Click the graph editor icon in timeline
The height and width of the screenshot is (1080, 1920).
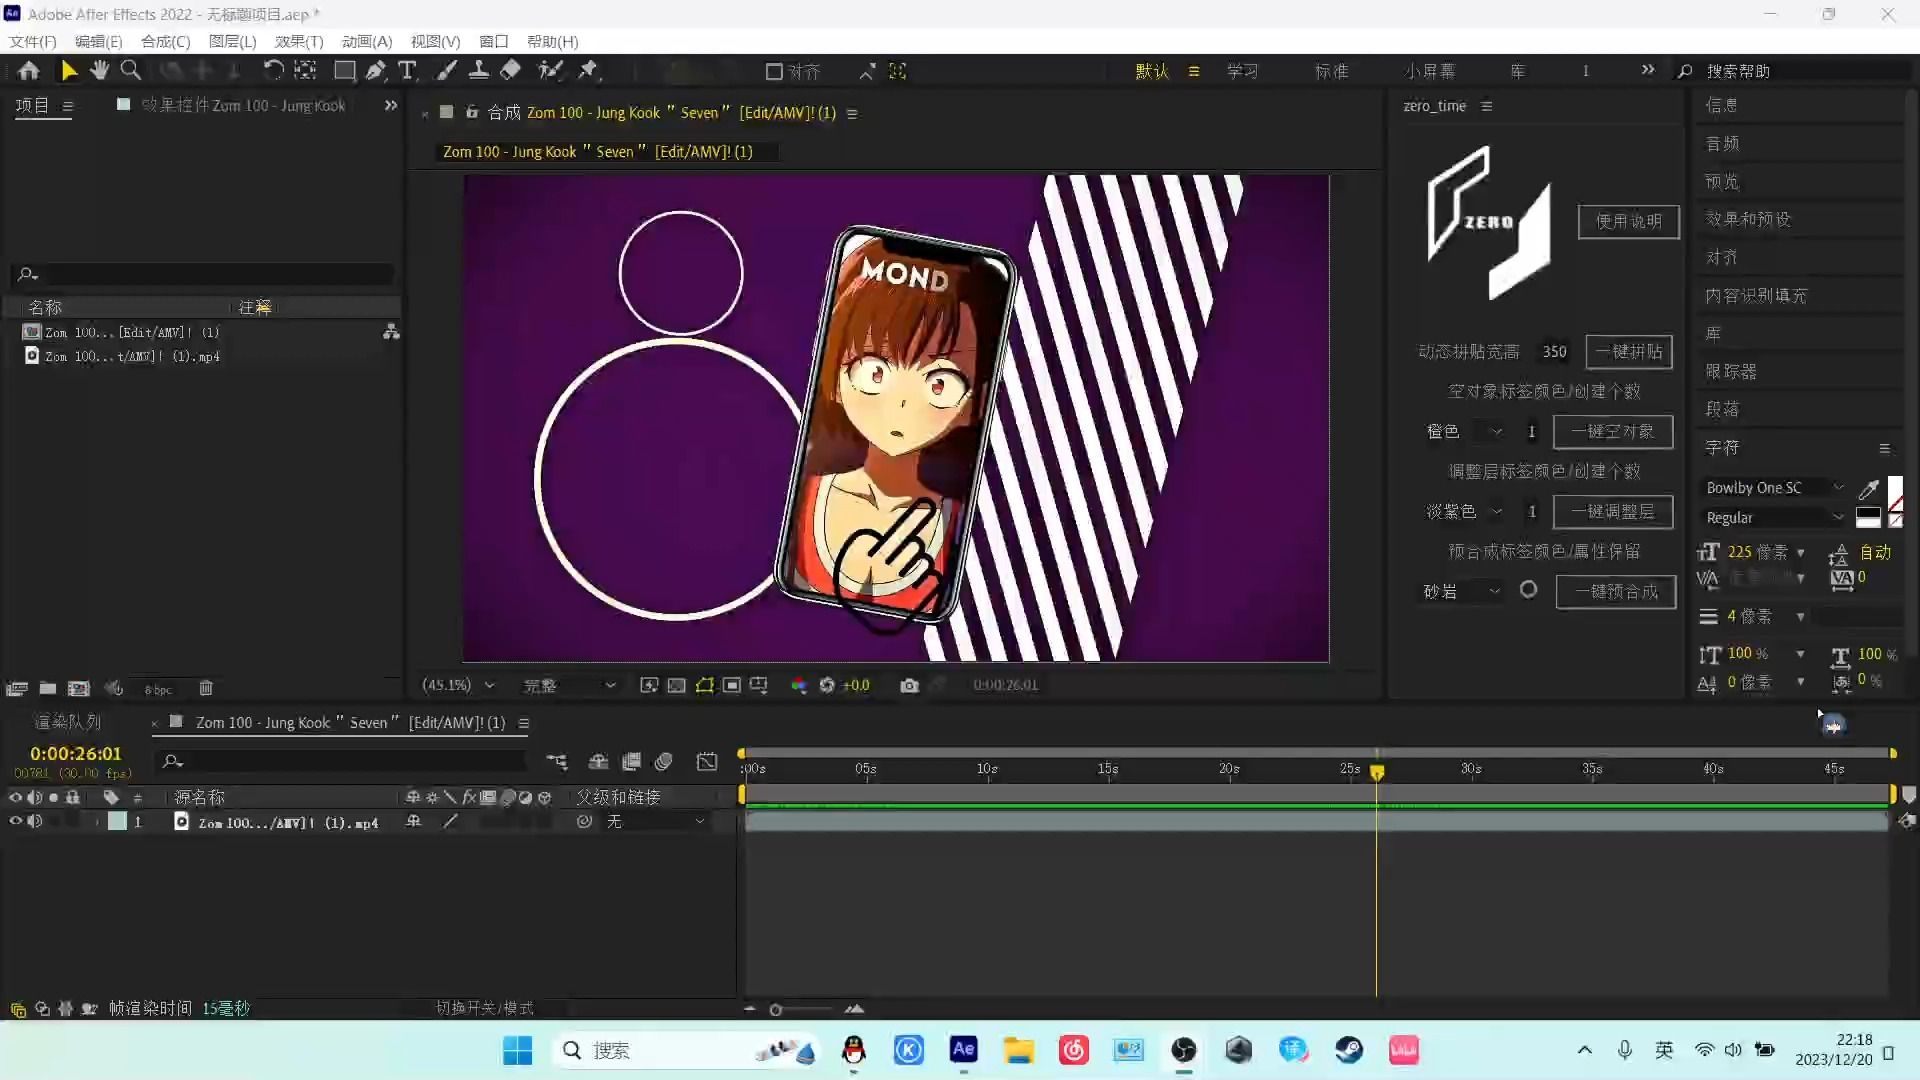pos(707,762)
